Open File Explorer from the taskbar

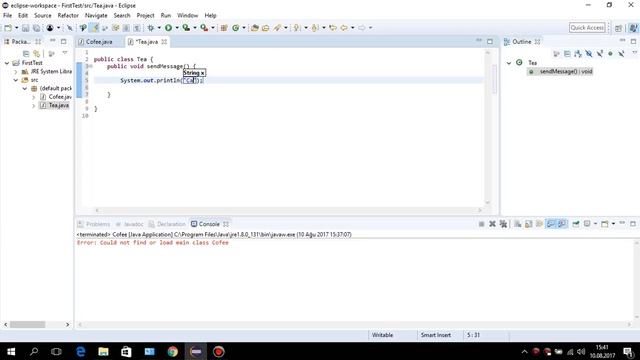[x=103, y=351]
